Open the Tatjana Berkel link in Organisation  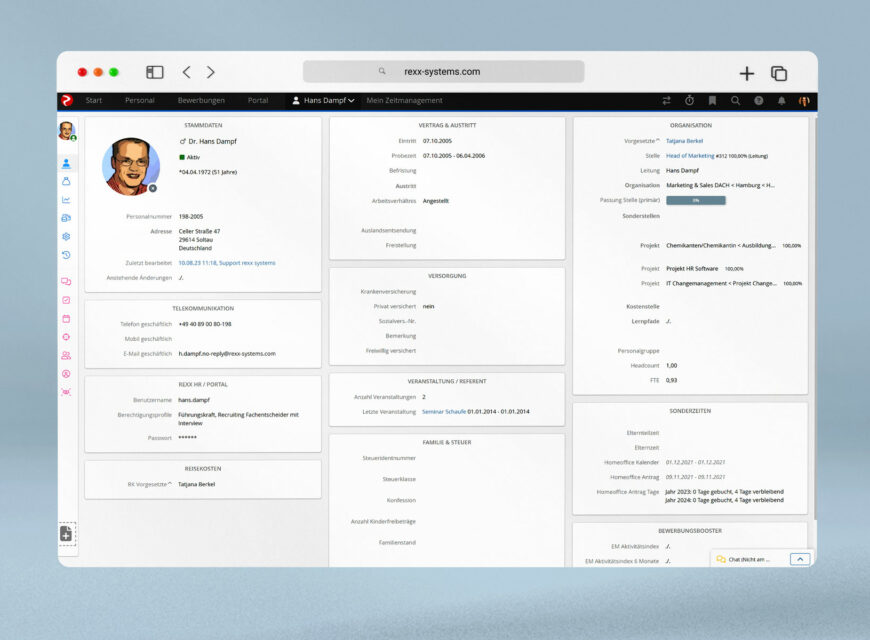tap(684, 141)
